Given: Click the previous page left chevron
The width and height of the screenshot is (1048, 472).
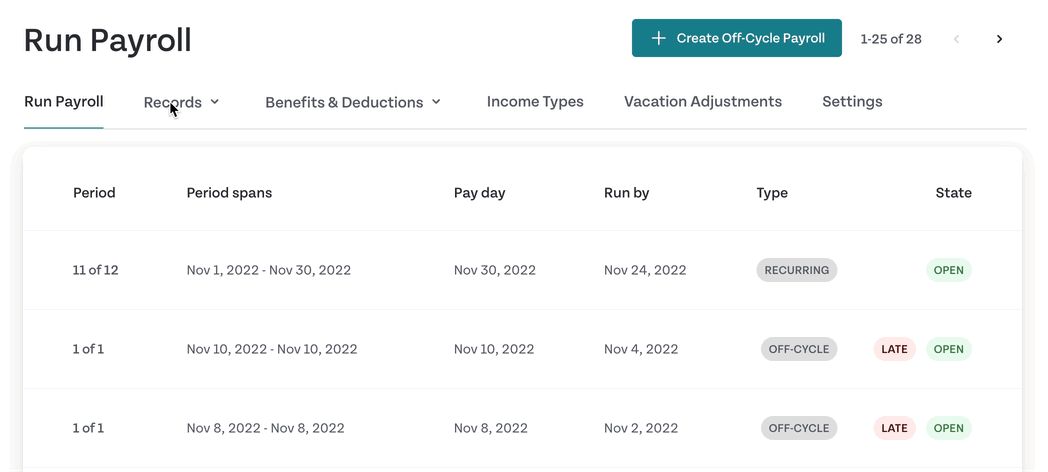Looking at the screenshot, I should (x=957, y=39).
